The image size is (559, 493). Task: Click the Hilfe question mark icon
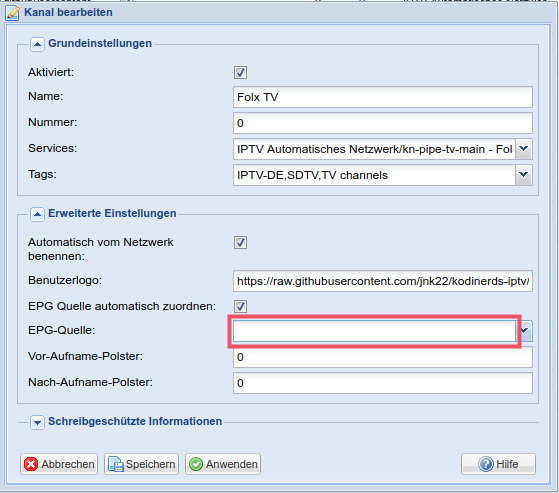point(486,464)
